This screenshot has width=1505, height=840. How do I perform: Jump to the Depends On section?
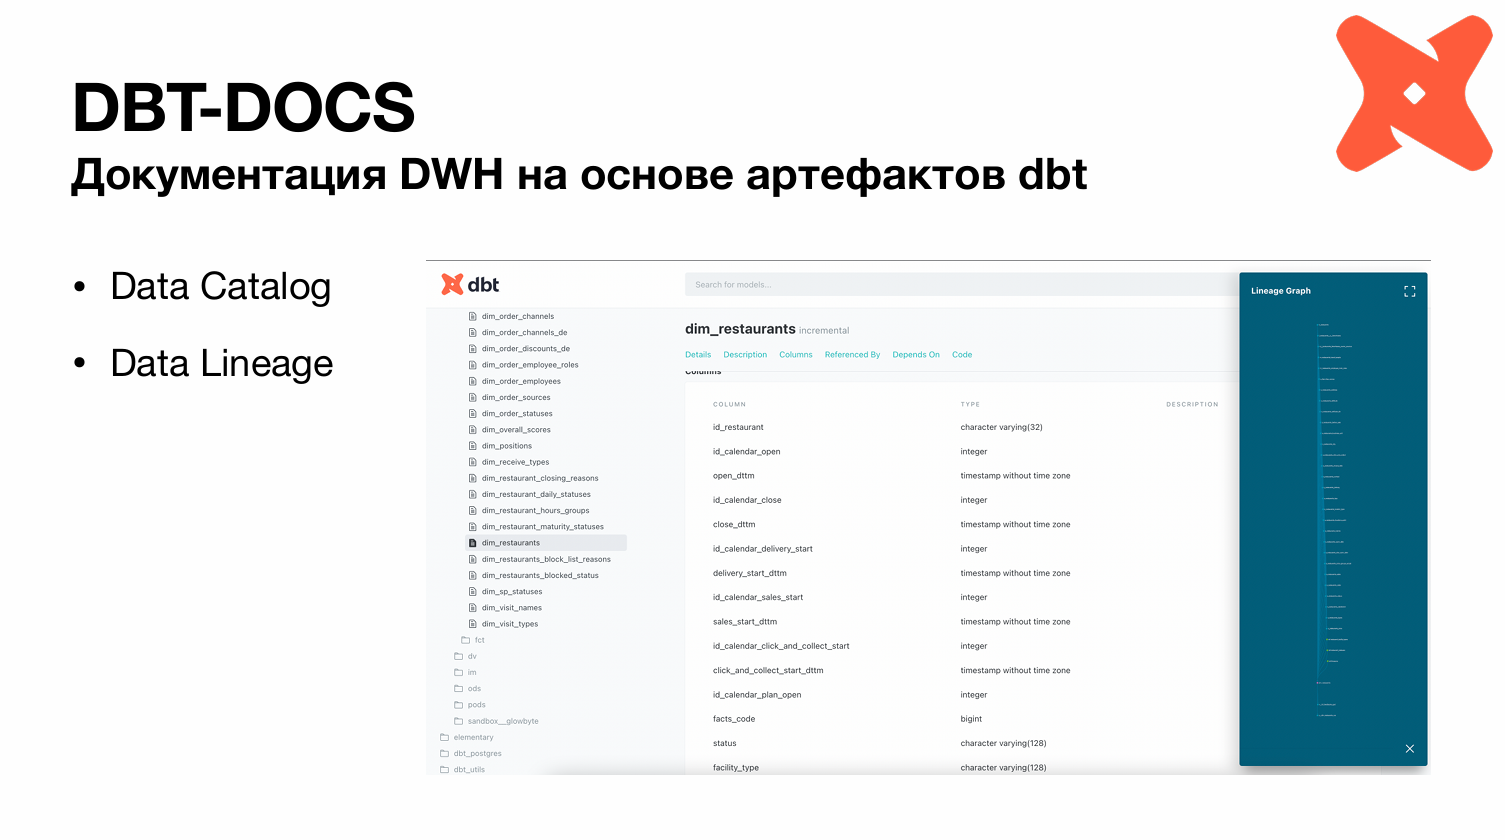click(915, 355)
